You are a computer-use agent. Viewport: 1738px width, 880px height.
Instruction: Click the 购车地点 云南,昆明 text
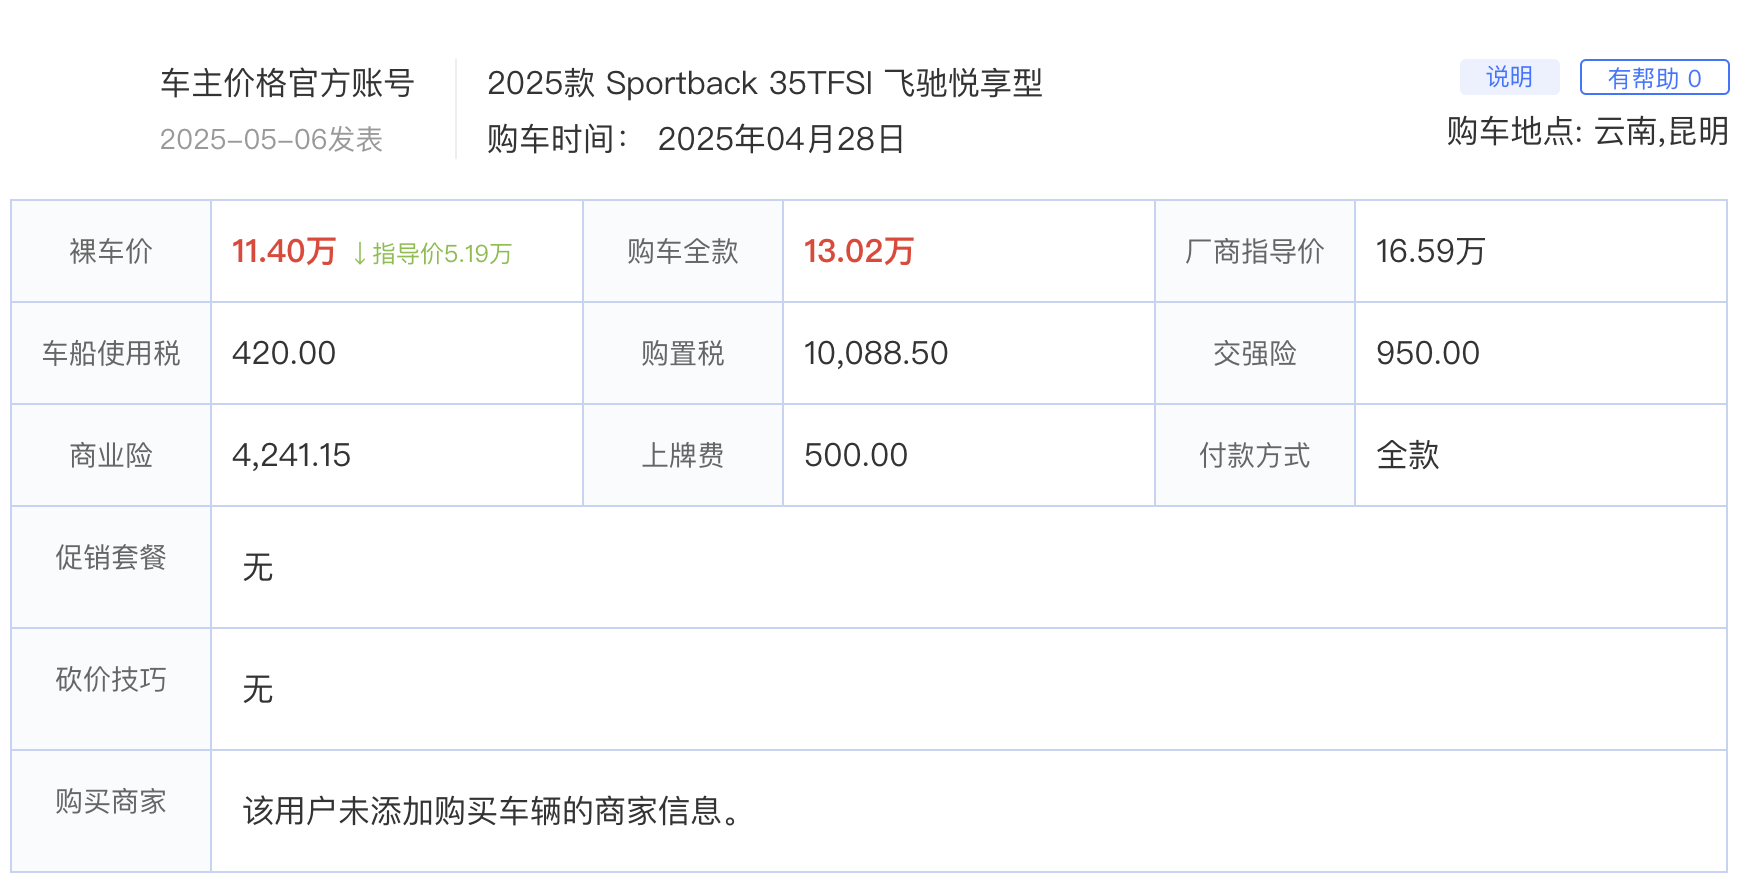[1588, 131]
